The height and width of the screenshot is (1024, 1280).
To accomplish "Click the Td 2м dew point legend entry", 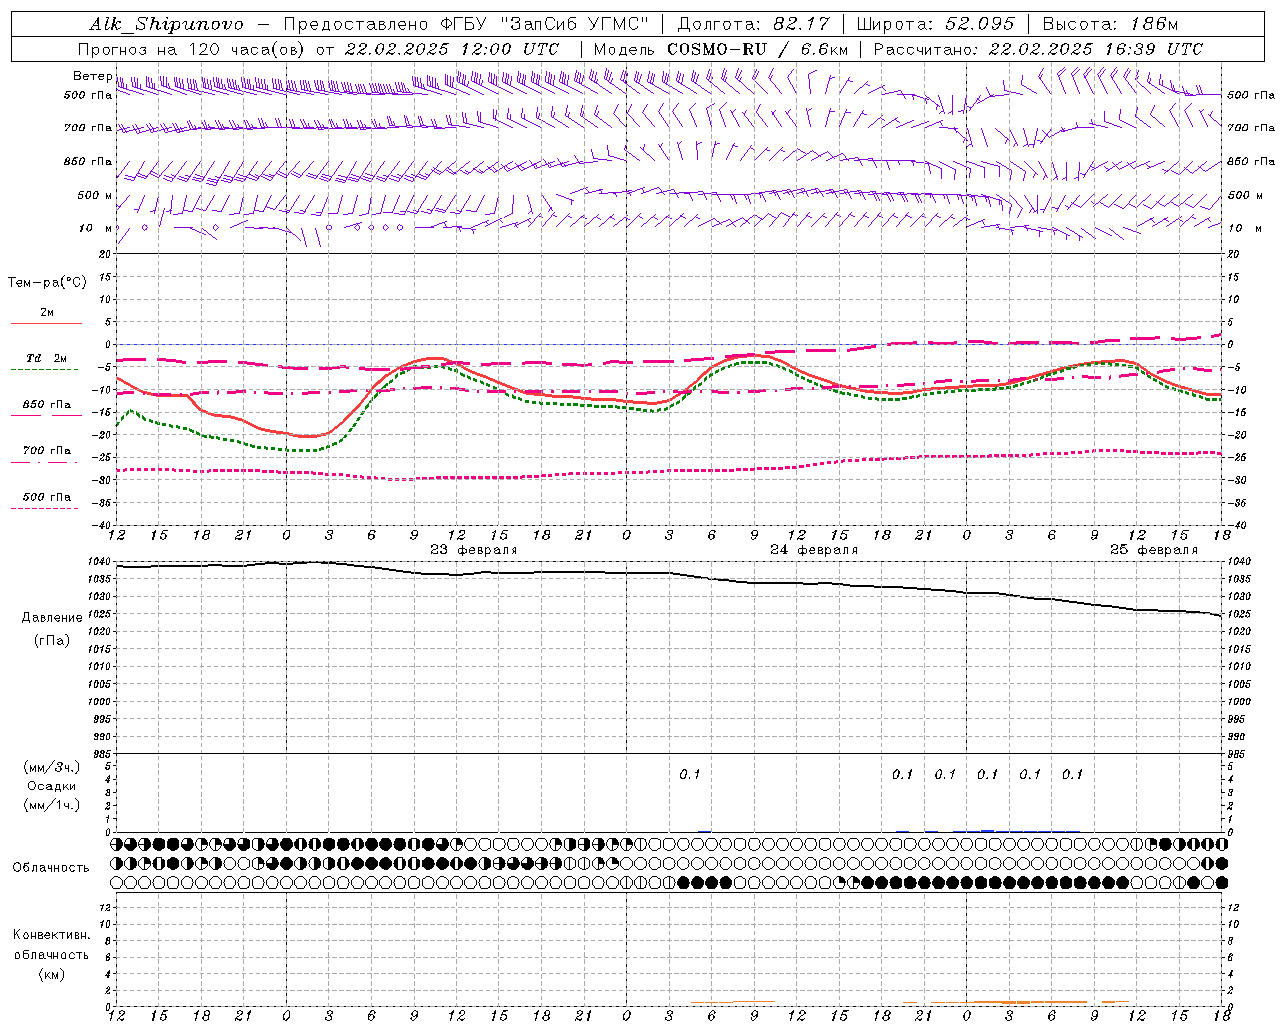I will pyautogui.click(x=47, y=359).
